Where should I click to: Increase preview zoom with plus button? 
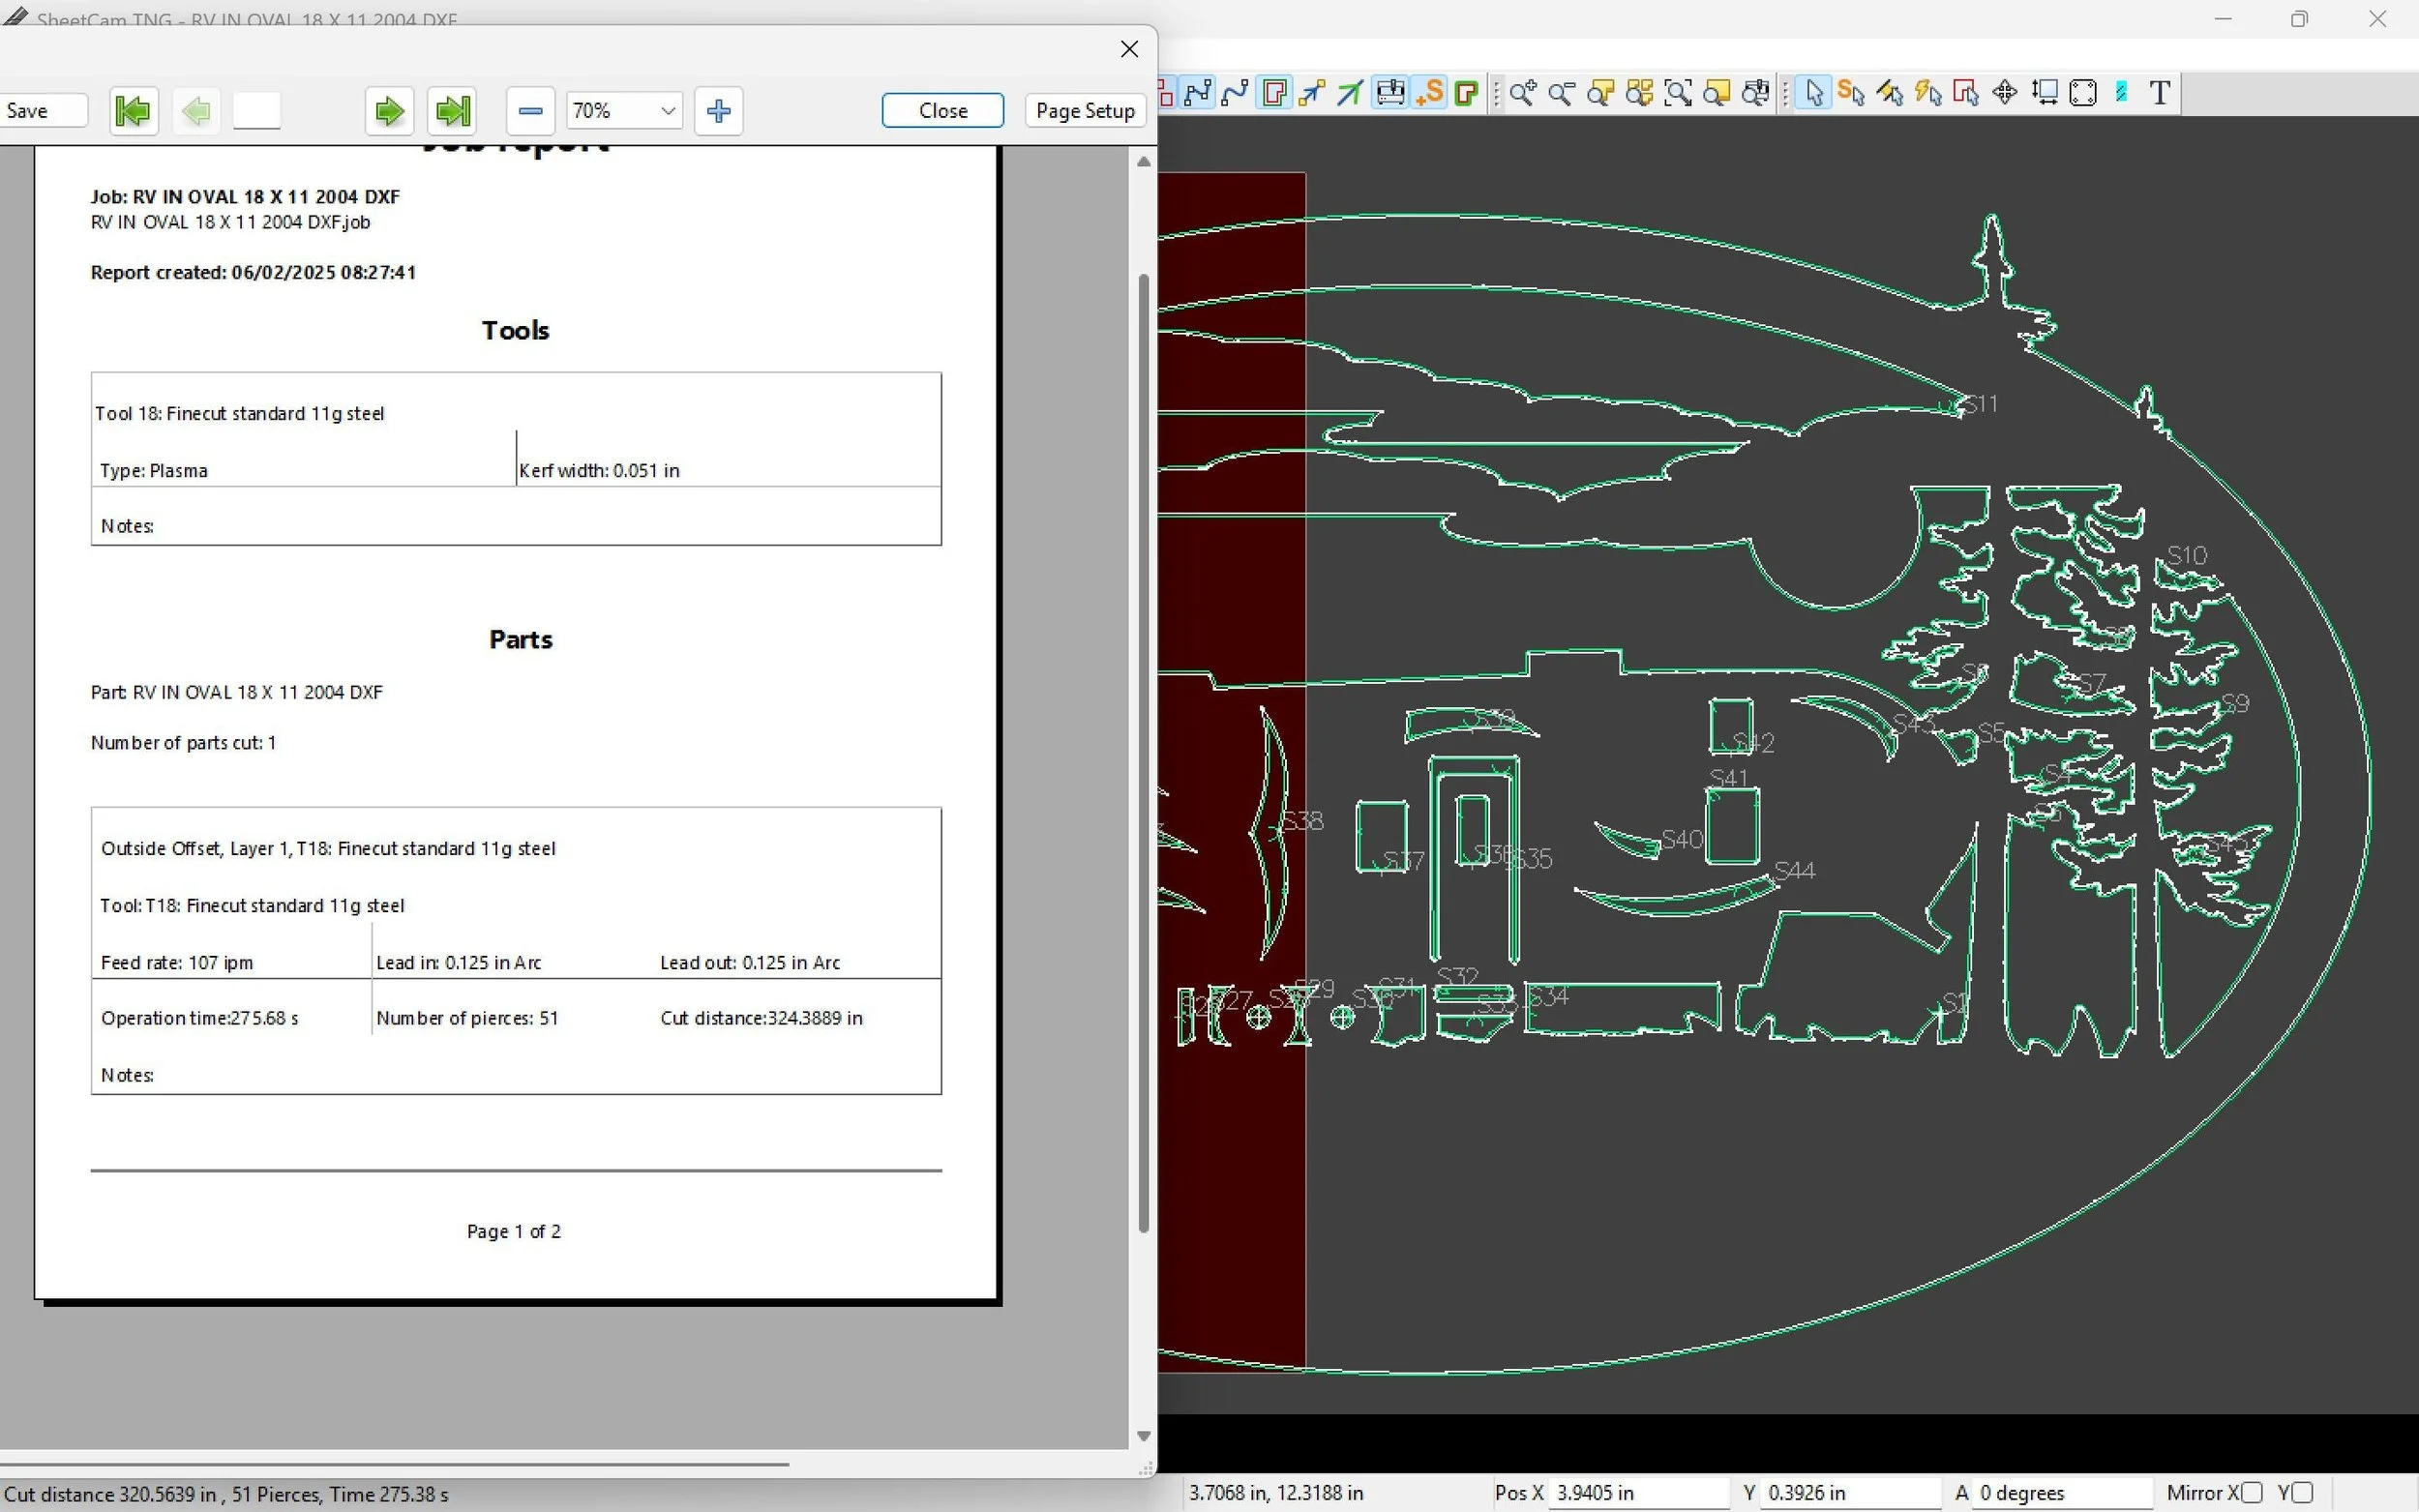click(x=718, y=110)
